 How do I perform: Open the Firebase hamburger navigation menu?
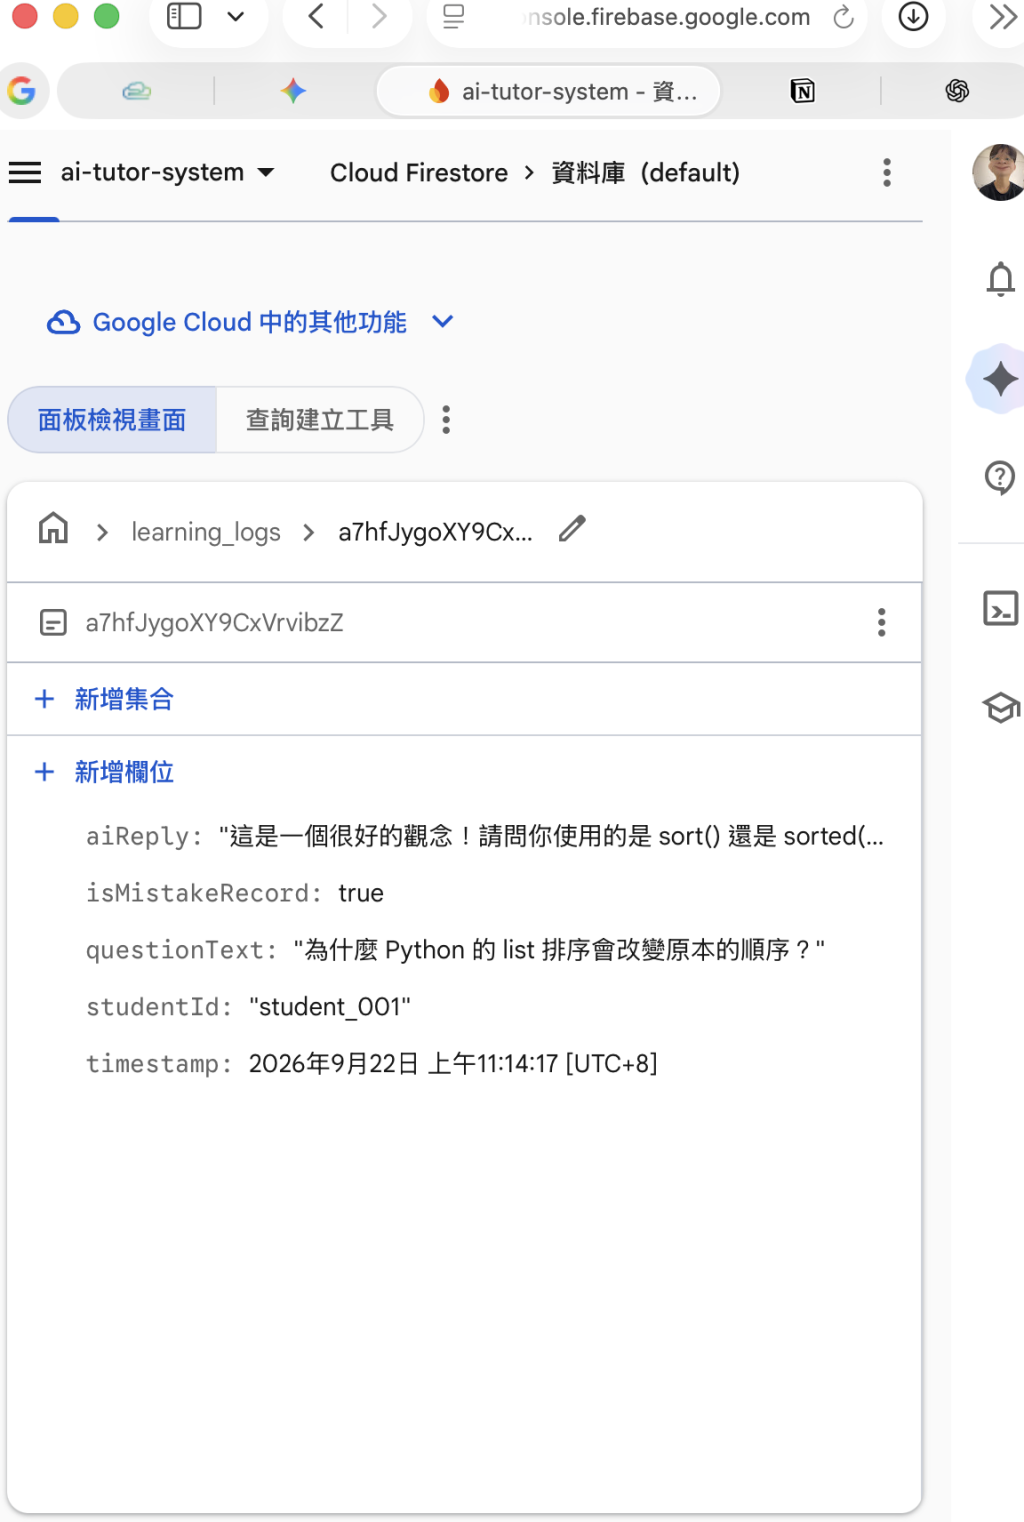click(x=25, y=173)
